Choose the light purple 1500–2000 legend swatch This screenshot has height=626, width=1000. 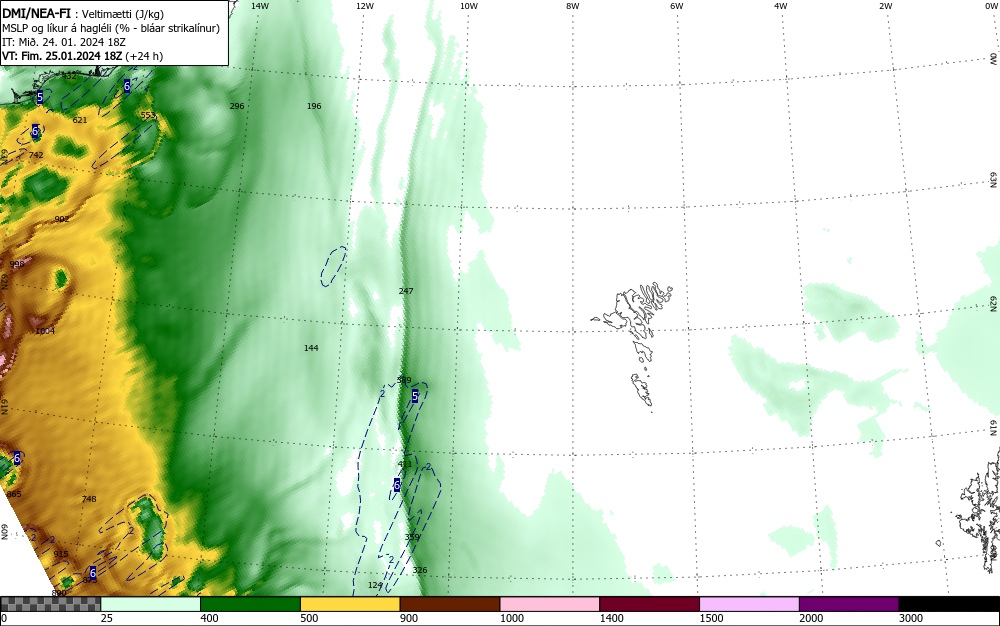tap(749, 604)
